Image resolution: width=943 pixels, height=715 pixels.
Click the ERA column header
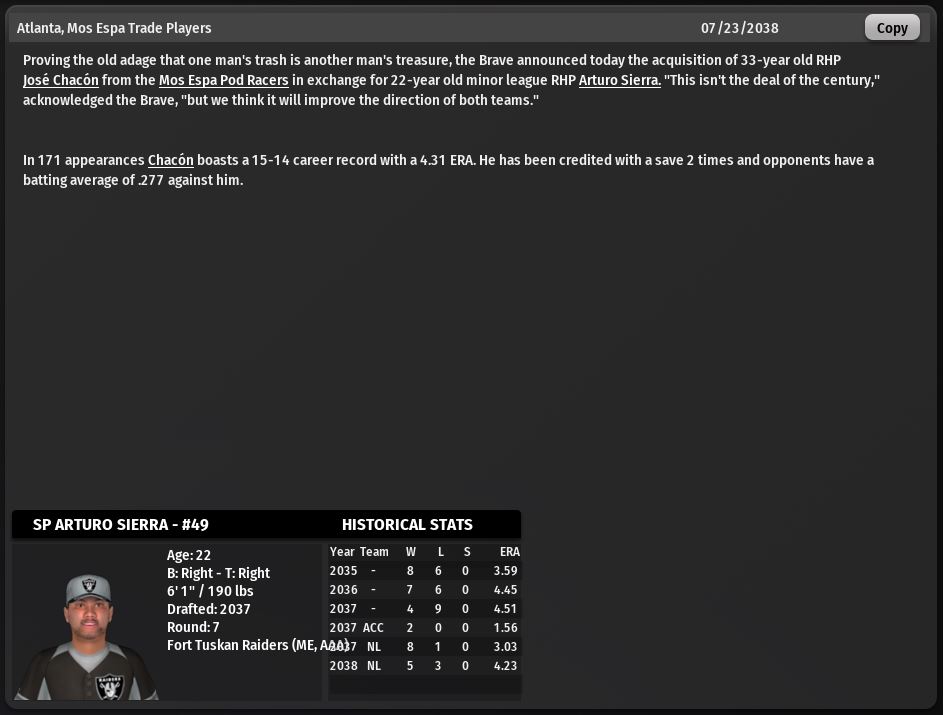tap(509, 552)
